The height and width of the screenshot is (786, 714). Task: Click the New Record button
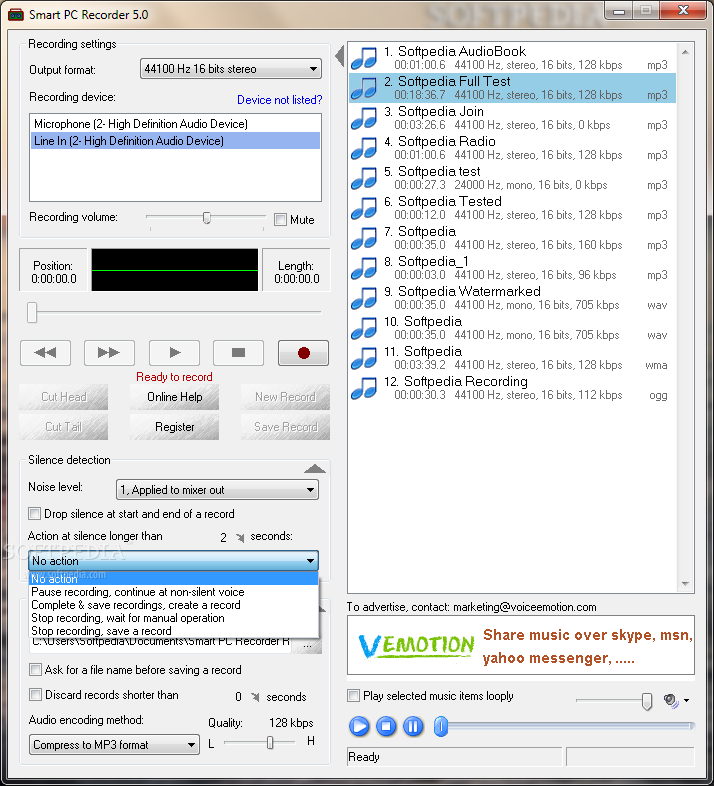[285, 397]
